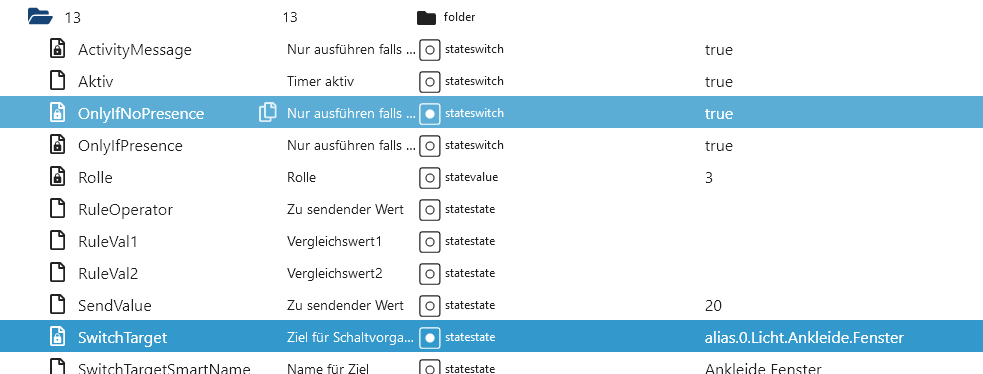
Task: Click the locked file icon of ActivityMessage
Action: (x=58, y=49)
